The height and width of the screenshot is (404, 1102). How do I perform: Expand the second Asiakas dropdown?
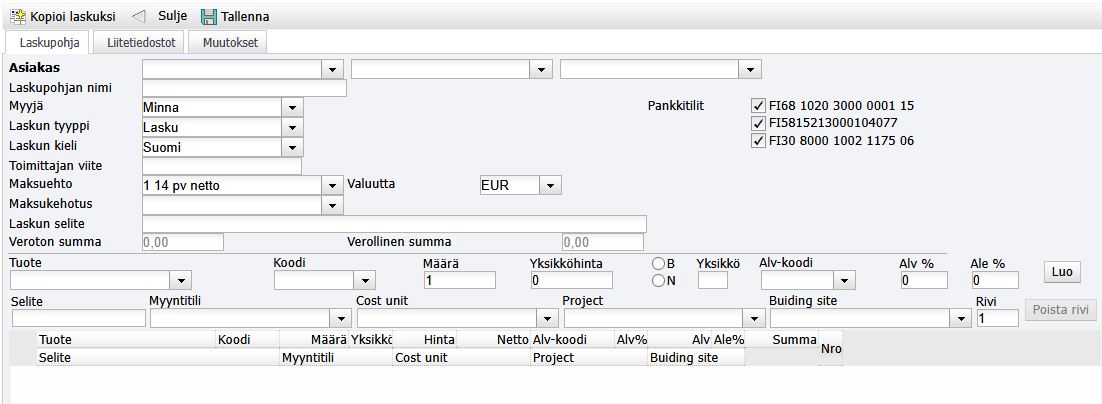[x=540, y=70]
